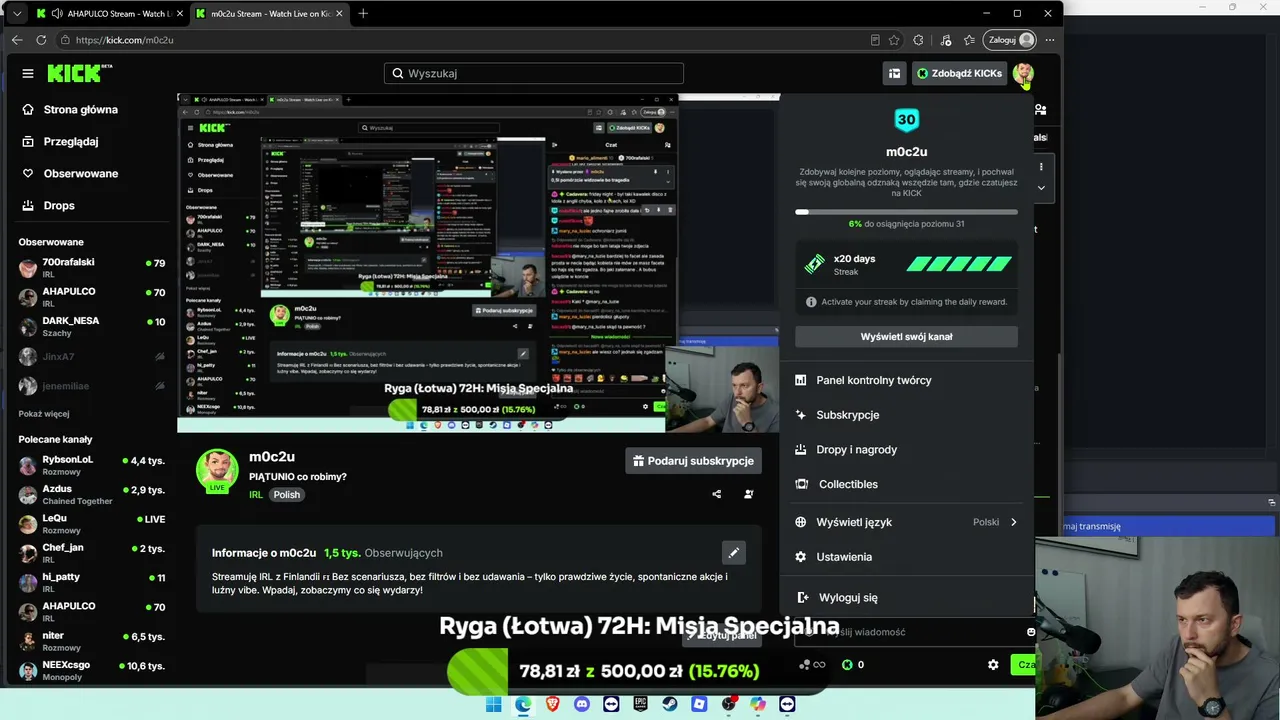This screenshot has height=720, width=1280.
Task: Reload the browser page
Action: 41,40
